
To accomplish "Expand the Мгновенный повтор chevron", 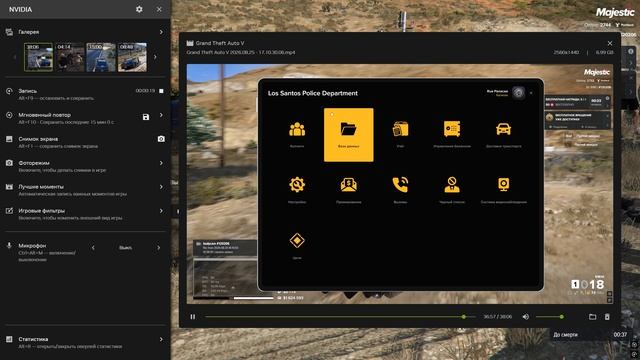I will click(161, 115).
